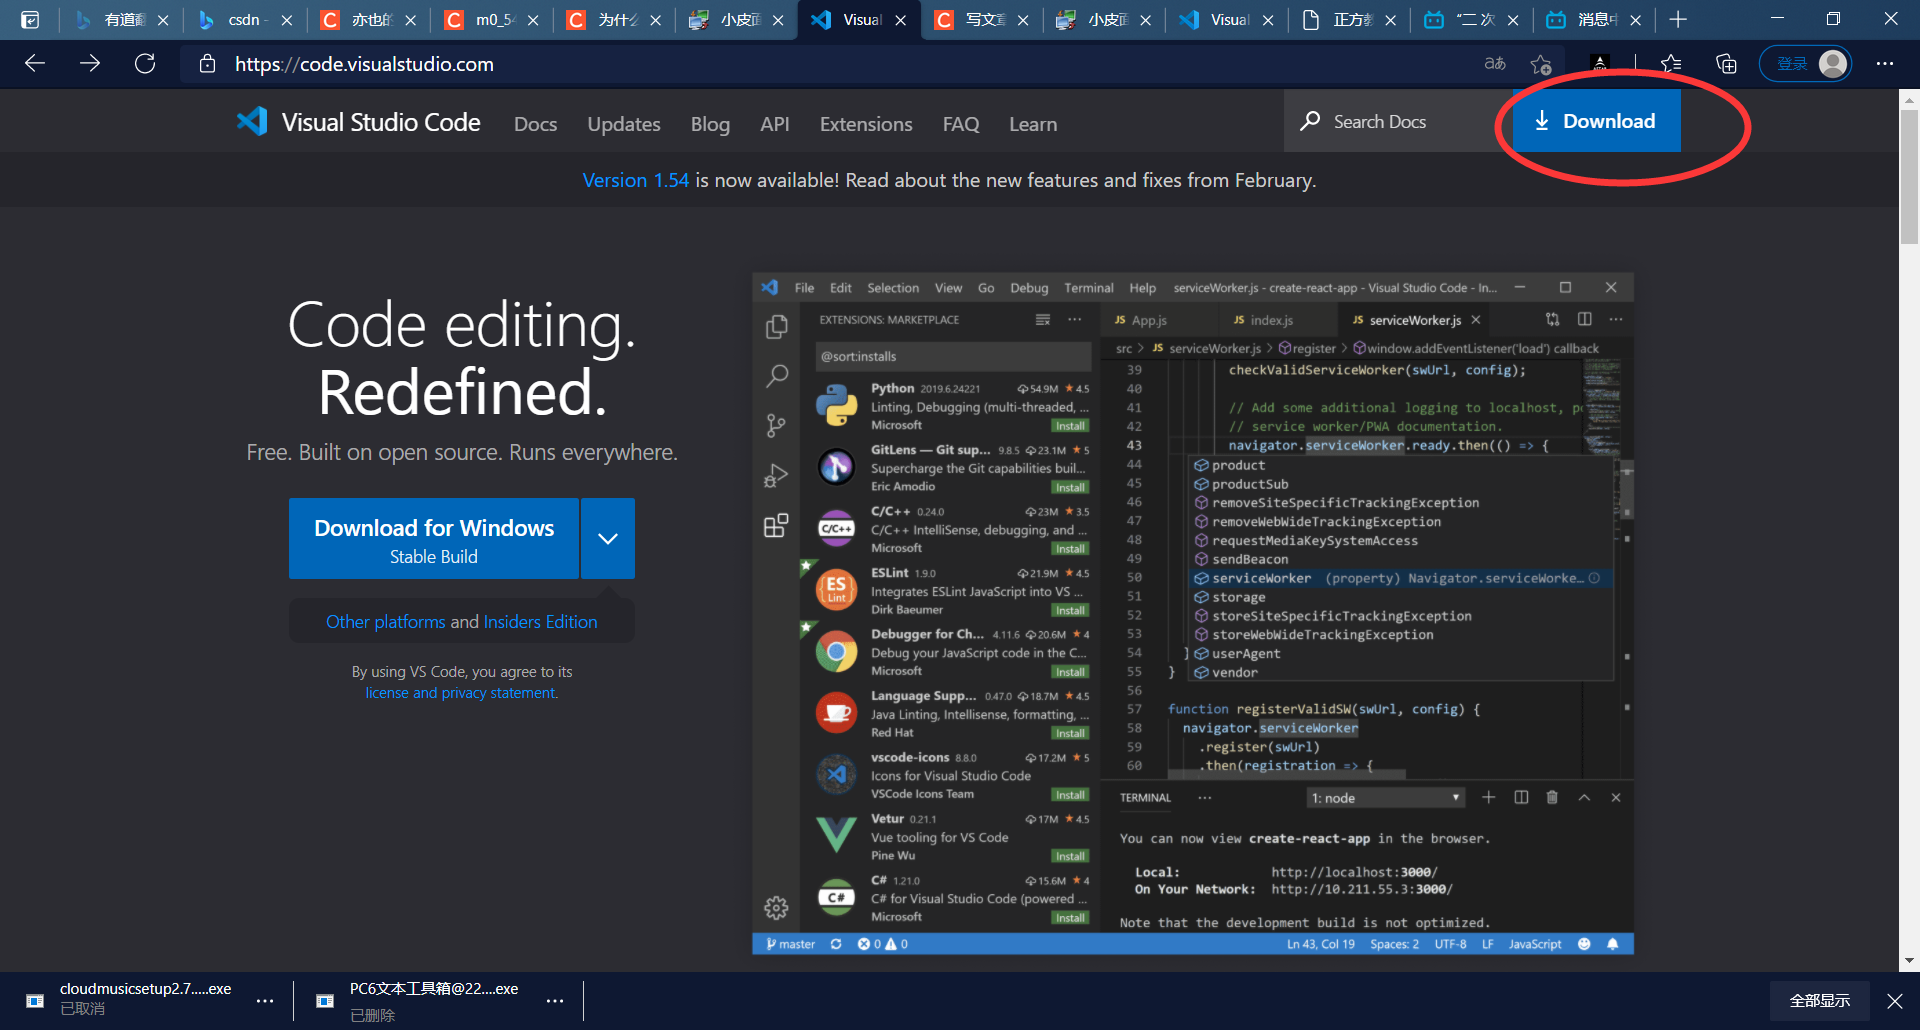Open the Updates navigation item
The image size is (1920, 1030).
(x=624, y=124)
